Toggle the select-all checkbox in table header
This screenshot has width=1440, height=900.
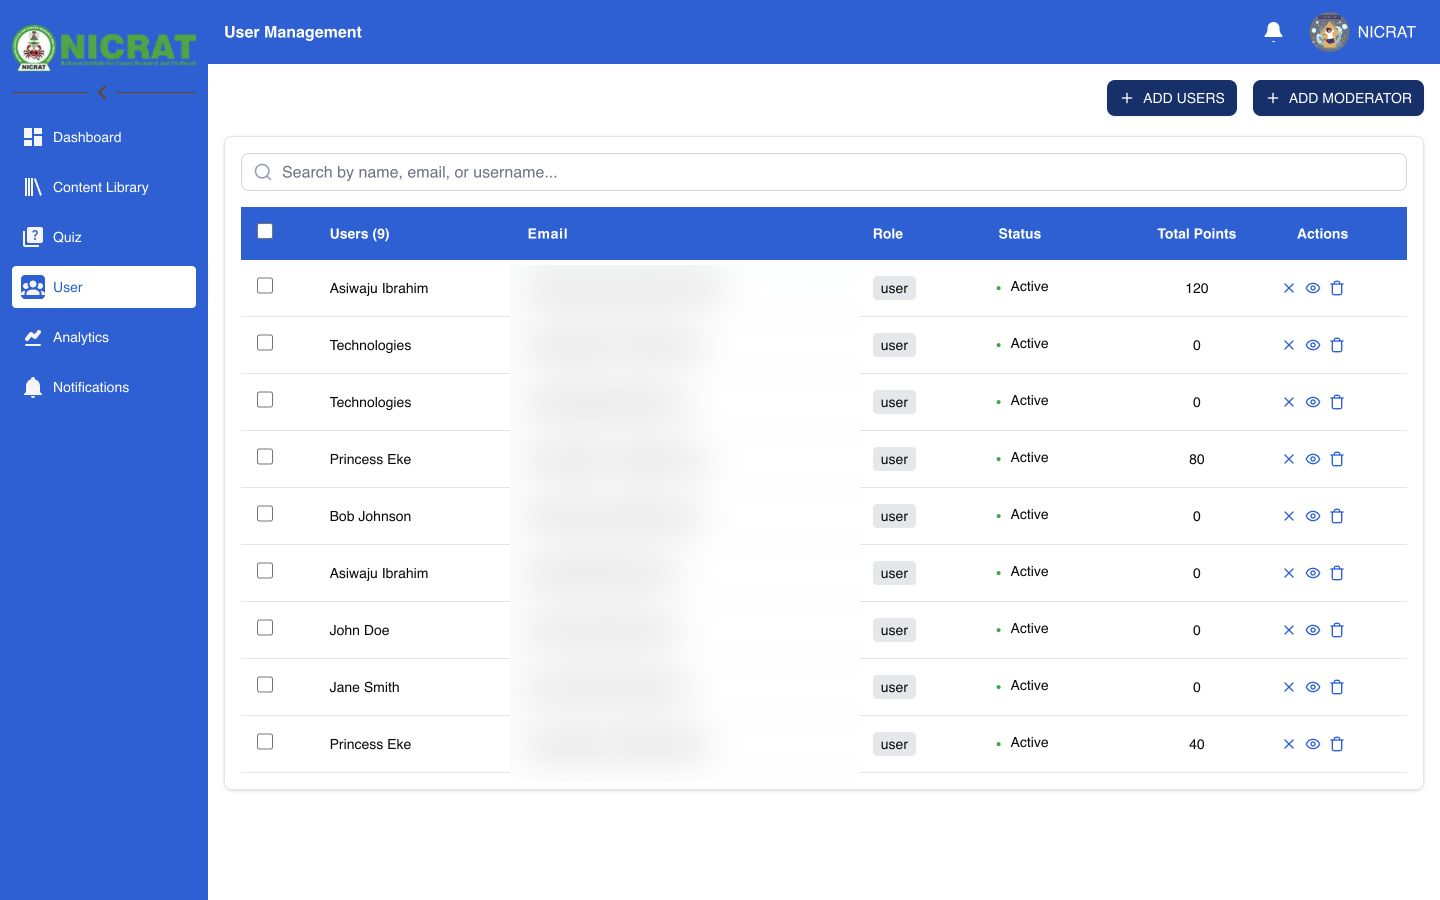pyautogui.click(x=265, y=231)
